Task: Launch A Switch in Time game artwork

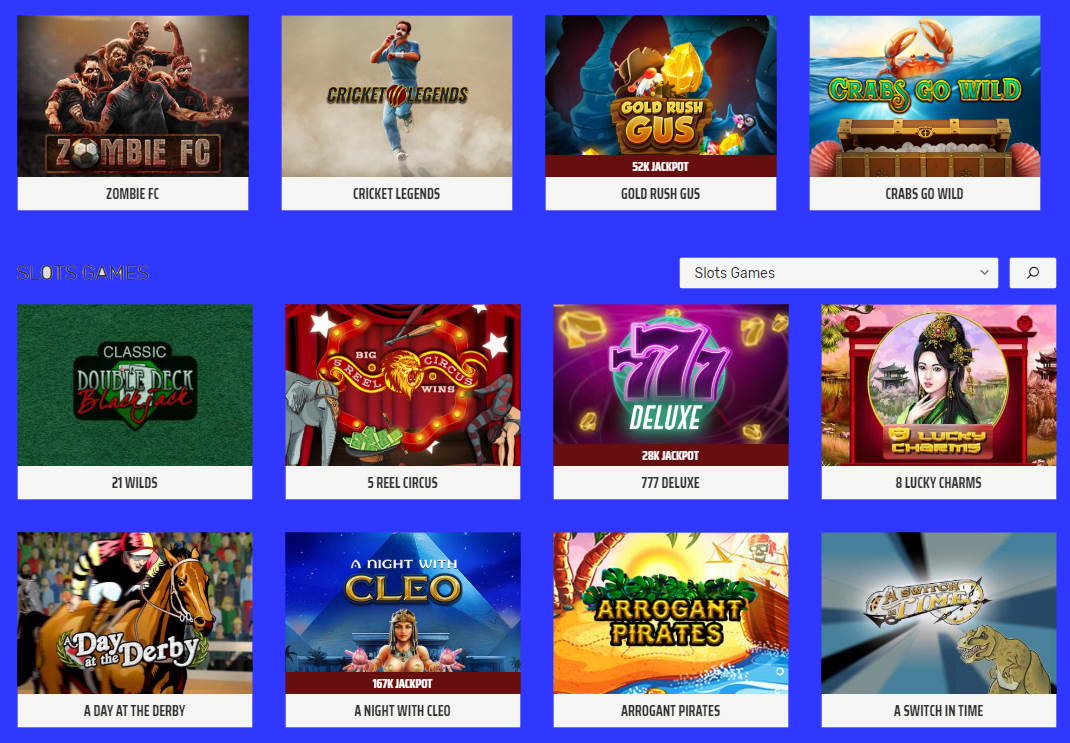Action: point(938,613)
